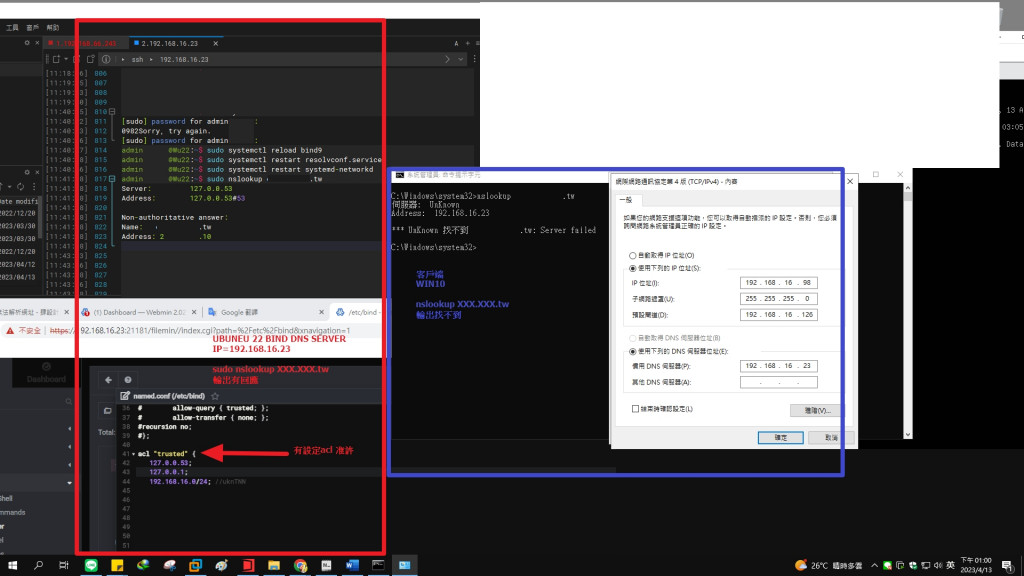Open the /etc/bind browser tab
Image resolution: width=1024 pixels, height=576 pixels.
[357, 312]
